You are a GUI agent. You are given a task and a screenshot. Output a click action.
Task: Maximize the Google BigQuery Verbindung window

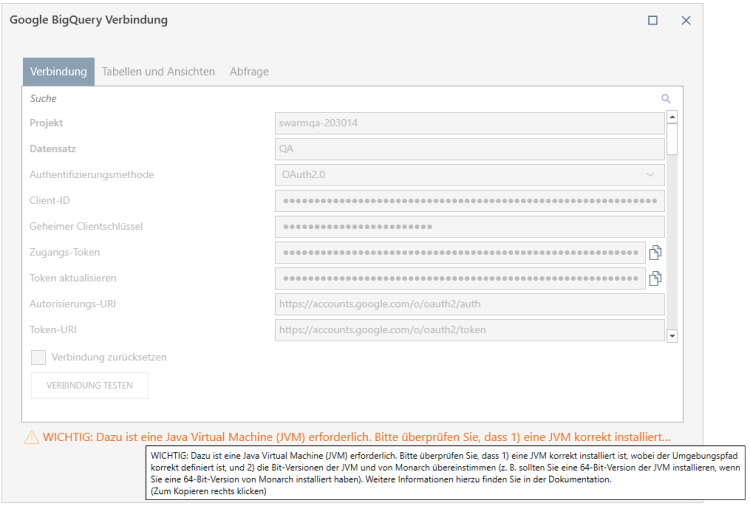pyautogui.click(x=652, y=20)
